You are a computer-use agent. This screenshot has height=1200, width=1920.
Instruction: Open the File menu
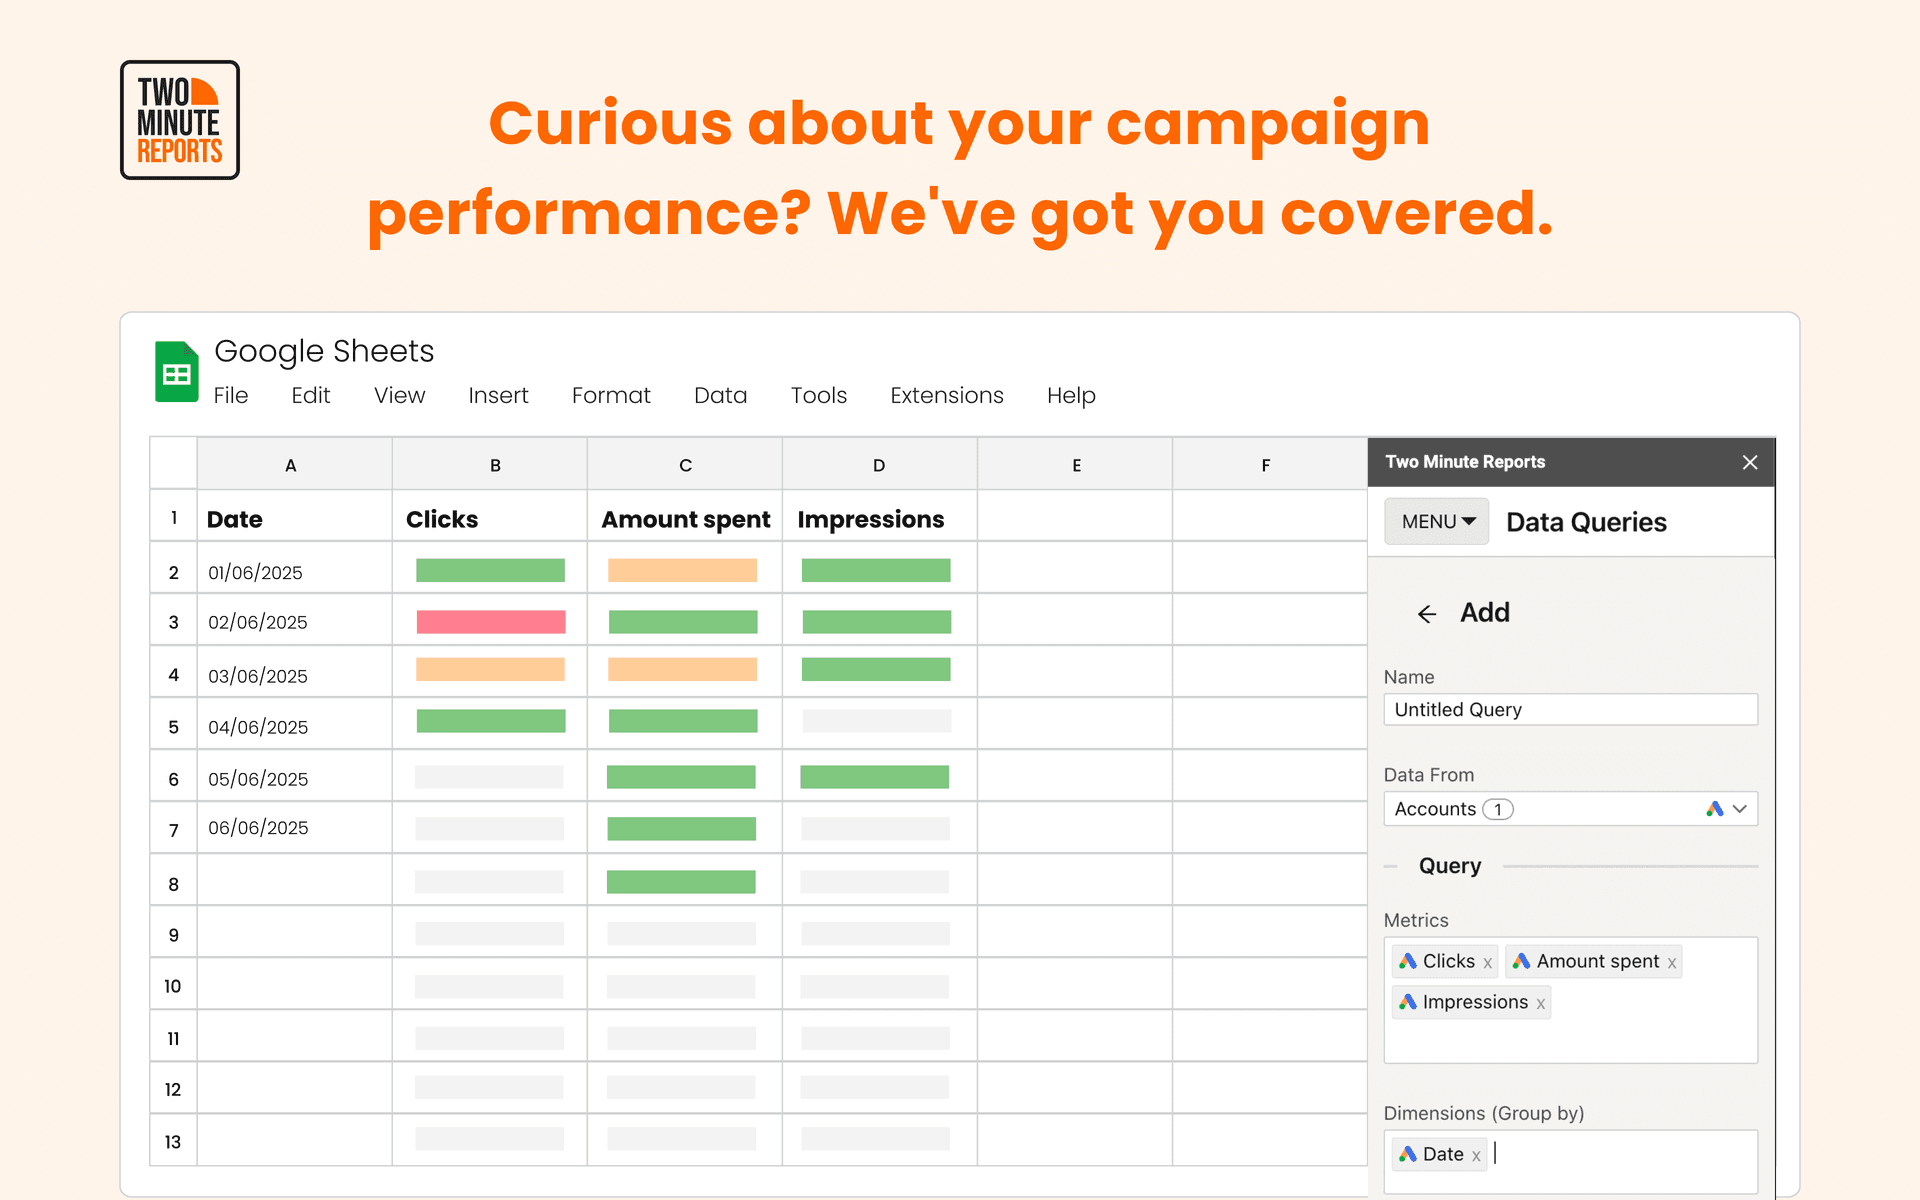pos(231,395)
